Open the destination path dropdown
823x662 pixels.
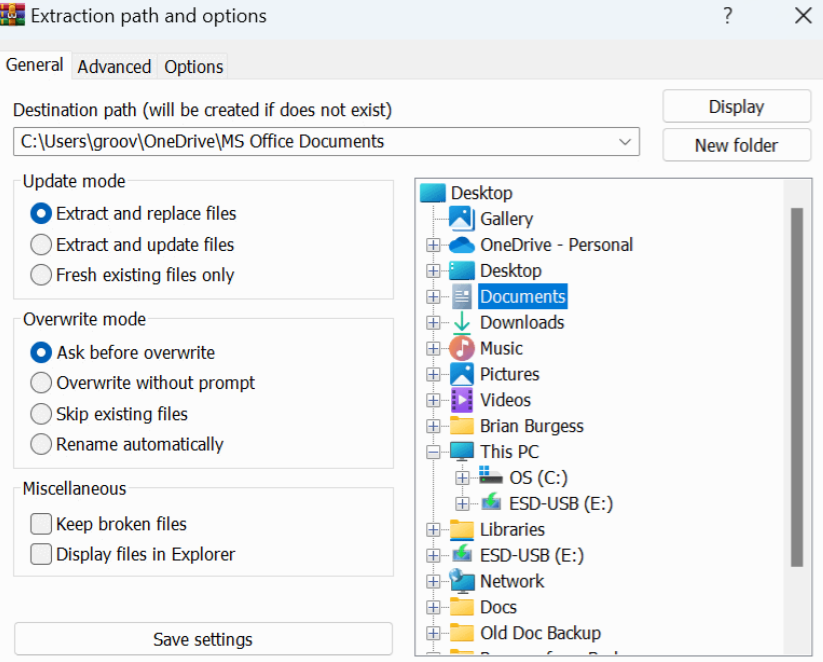click(626, 141)
